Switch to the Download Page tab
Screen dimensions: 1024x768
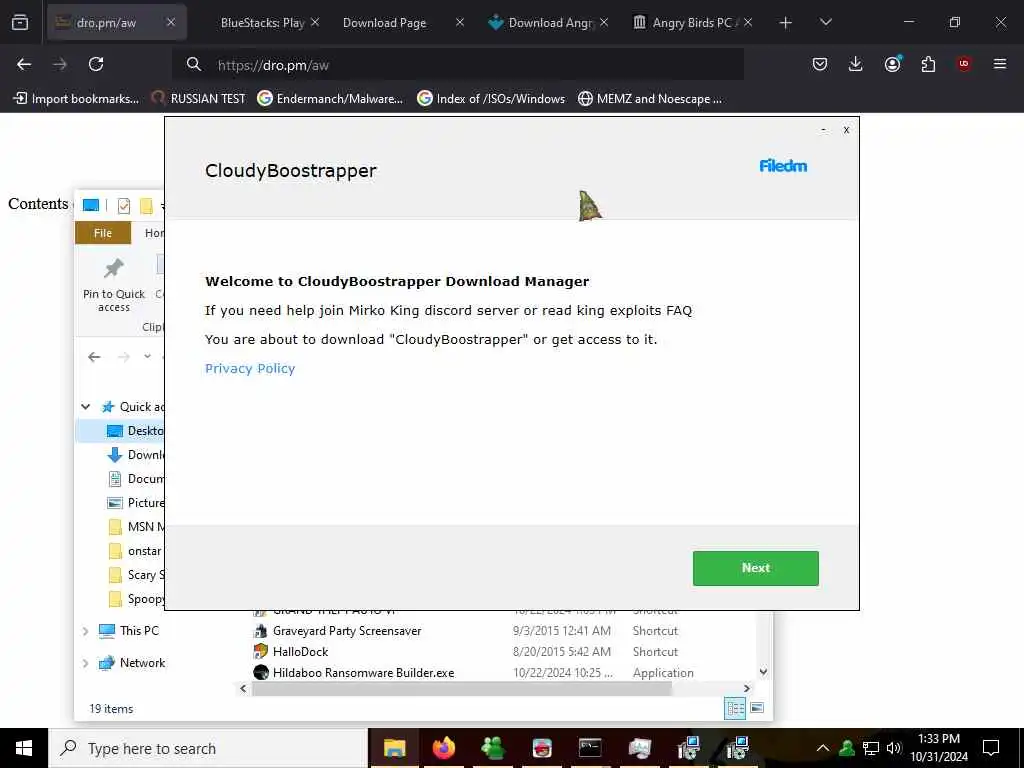(385, 23)
